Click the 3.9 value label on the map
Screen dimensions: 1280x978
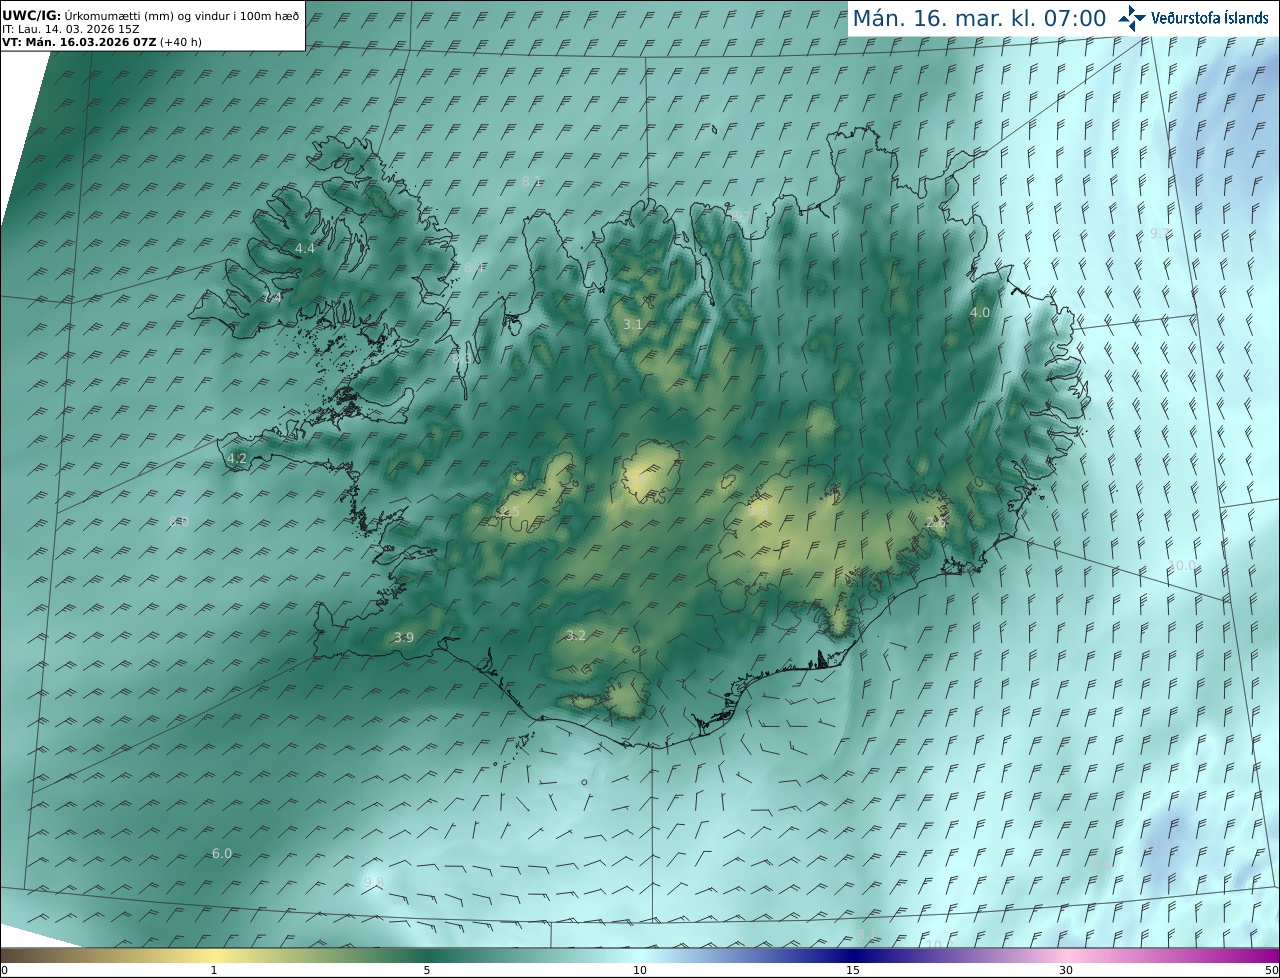pyautogui.click(x=404, y=637)
